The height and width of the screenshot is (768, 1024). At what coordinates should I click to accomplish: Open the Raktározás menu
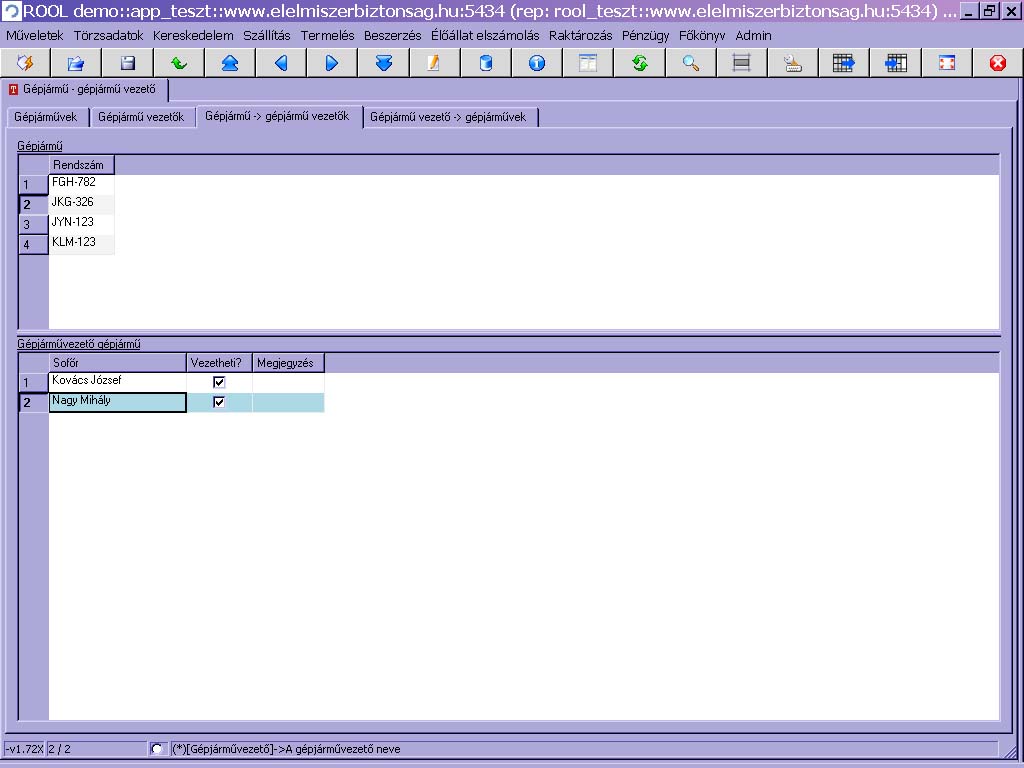click(x=580, y=35)
